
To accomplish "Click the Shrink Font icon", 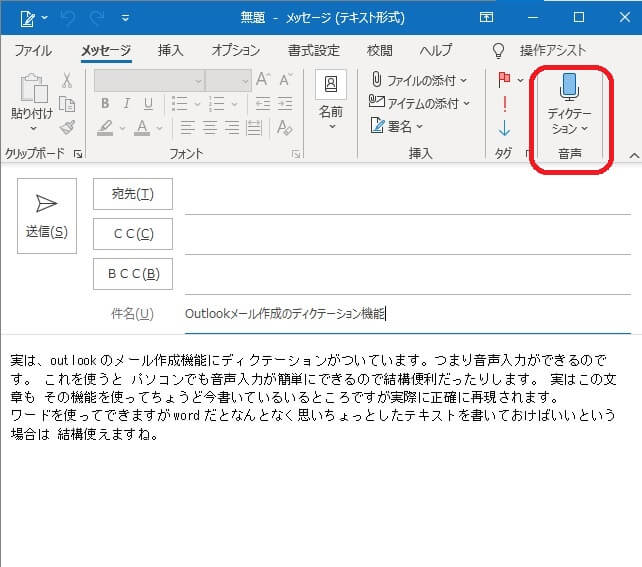I will [286, 79].
